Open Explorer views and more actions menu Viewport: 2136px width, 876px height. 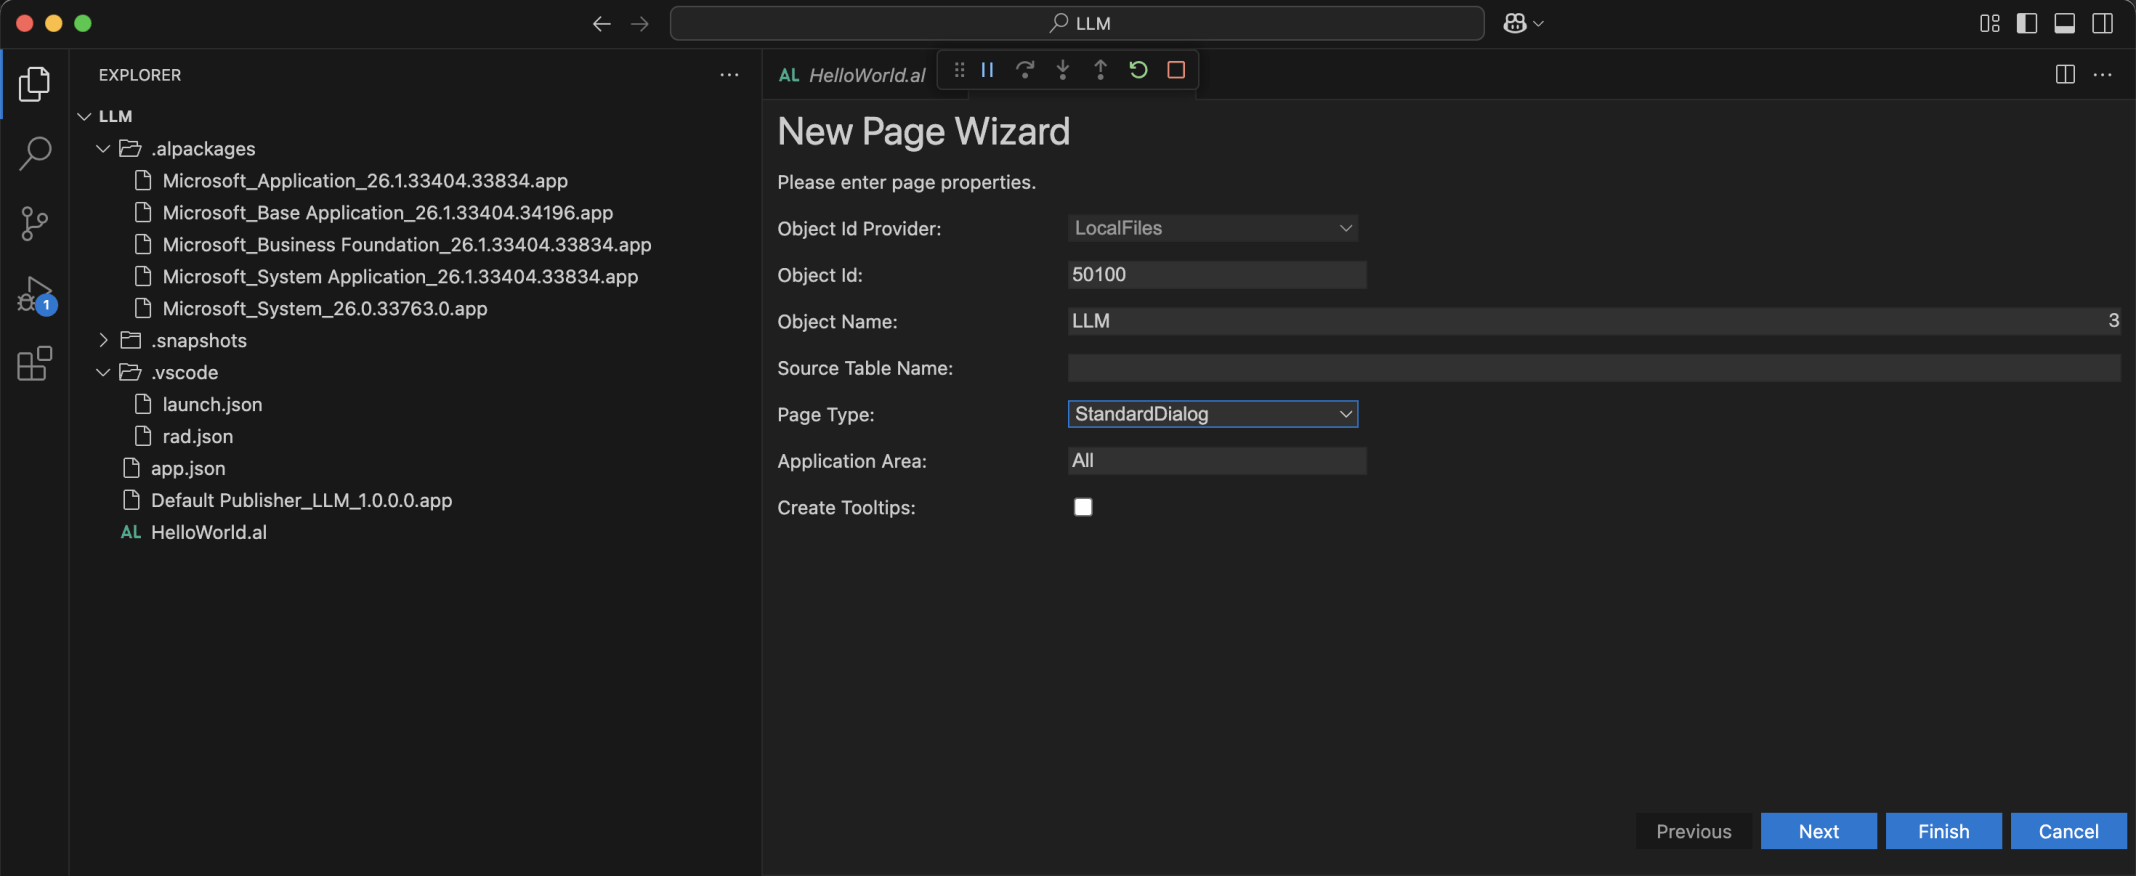(x=729, y=75)
